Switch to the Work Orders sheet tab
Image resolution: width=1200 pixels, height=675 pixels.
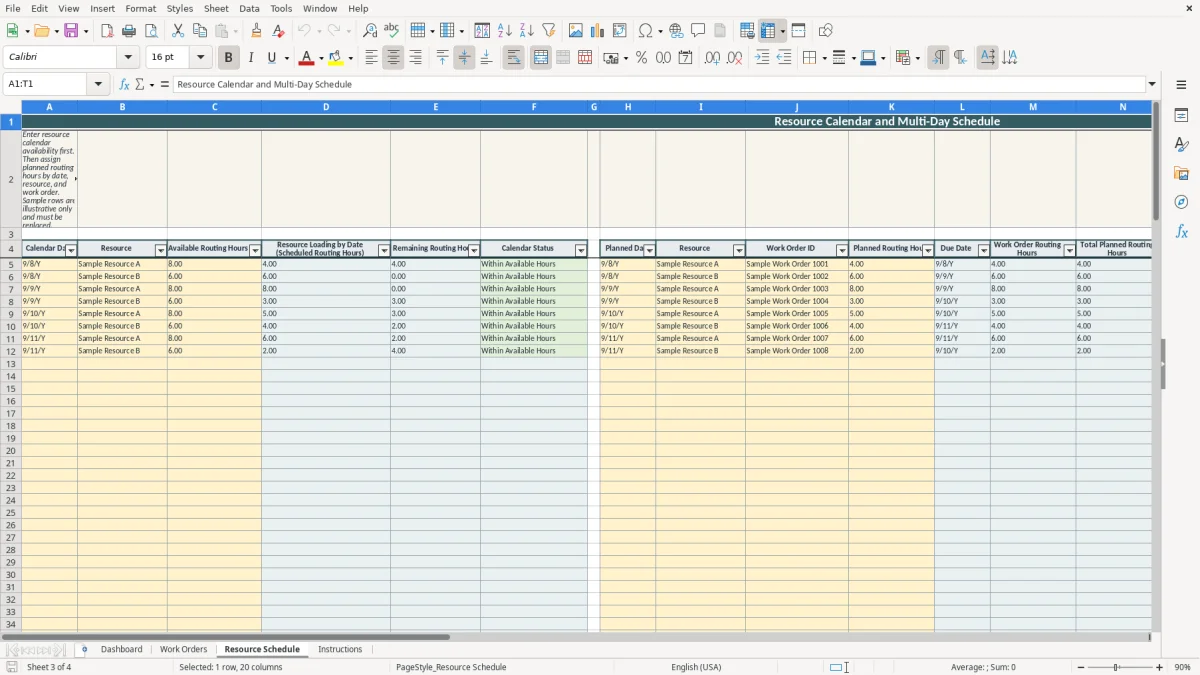(x=184, y=649)
